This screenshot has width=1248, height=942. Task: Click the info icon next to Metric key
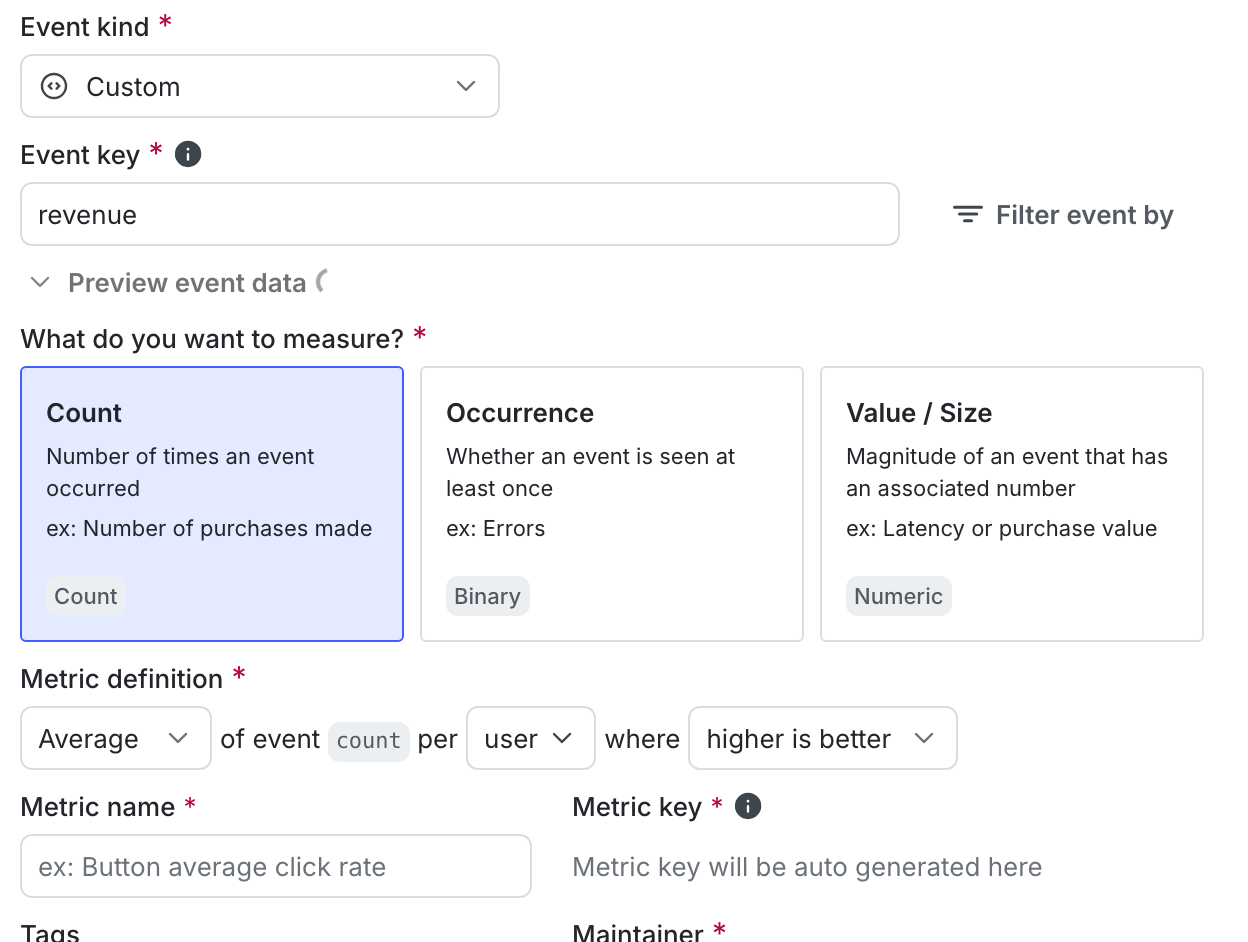[x=747, y=806]
